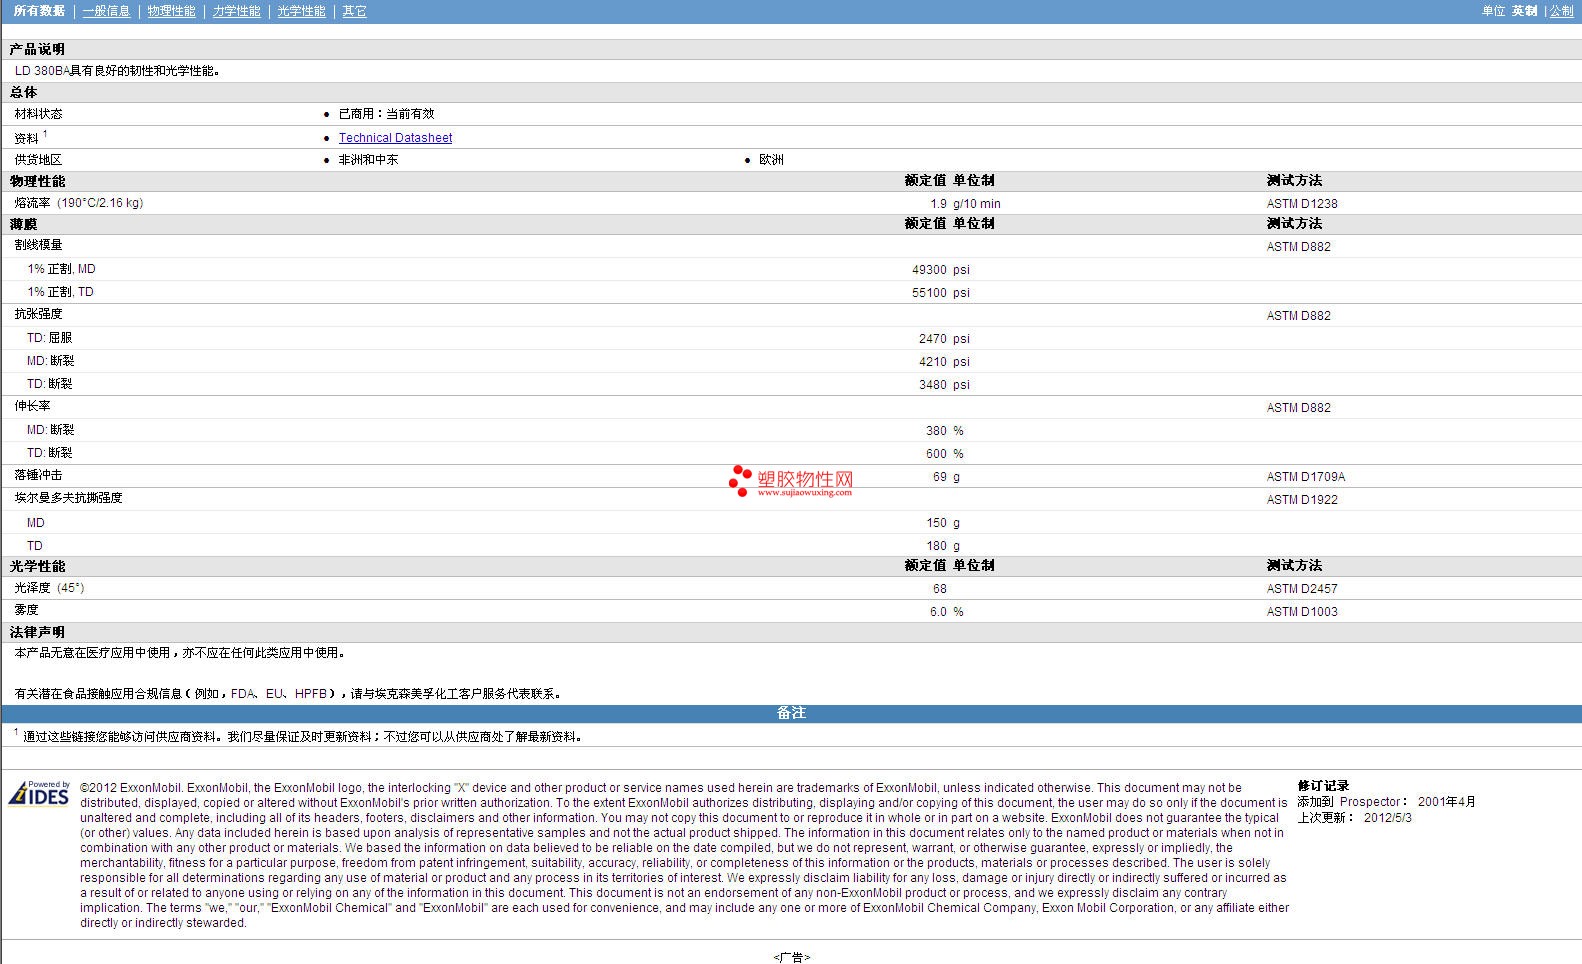Open the 其它 tab
Screen dimensions: 1582x964
[354, 11]
